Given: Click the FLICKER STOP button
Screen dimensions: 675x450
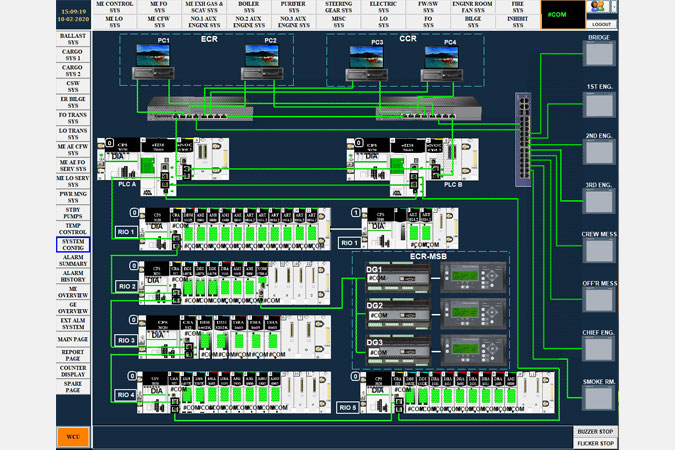Looking at the screenshot, I should pos(595,444).
